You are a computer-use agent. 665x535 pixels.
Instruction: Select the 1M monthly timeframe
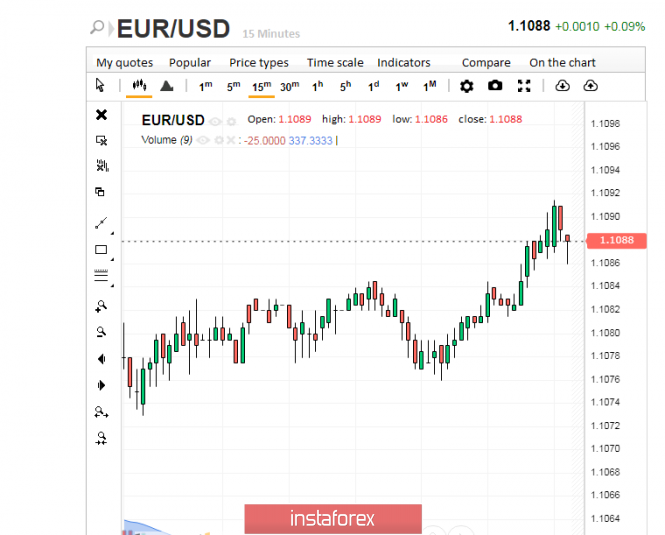click(430, 86)
